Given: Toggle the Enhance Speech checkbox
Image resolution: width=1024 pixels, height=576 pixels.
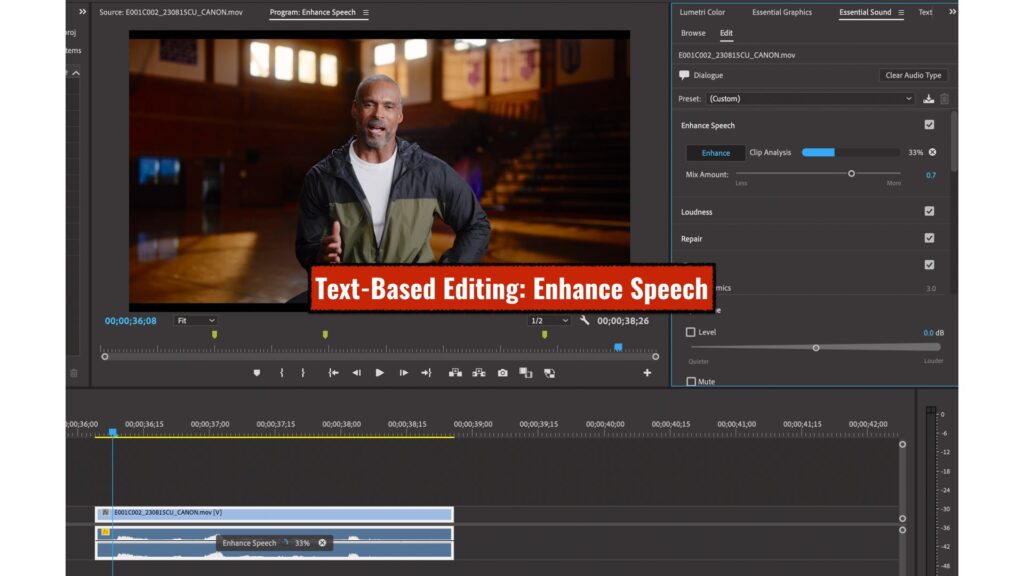Looking at the screenshot, I should tap(929, 125).
